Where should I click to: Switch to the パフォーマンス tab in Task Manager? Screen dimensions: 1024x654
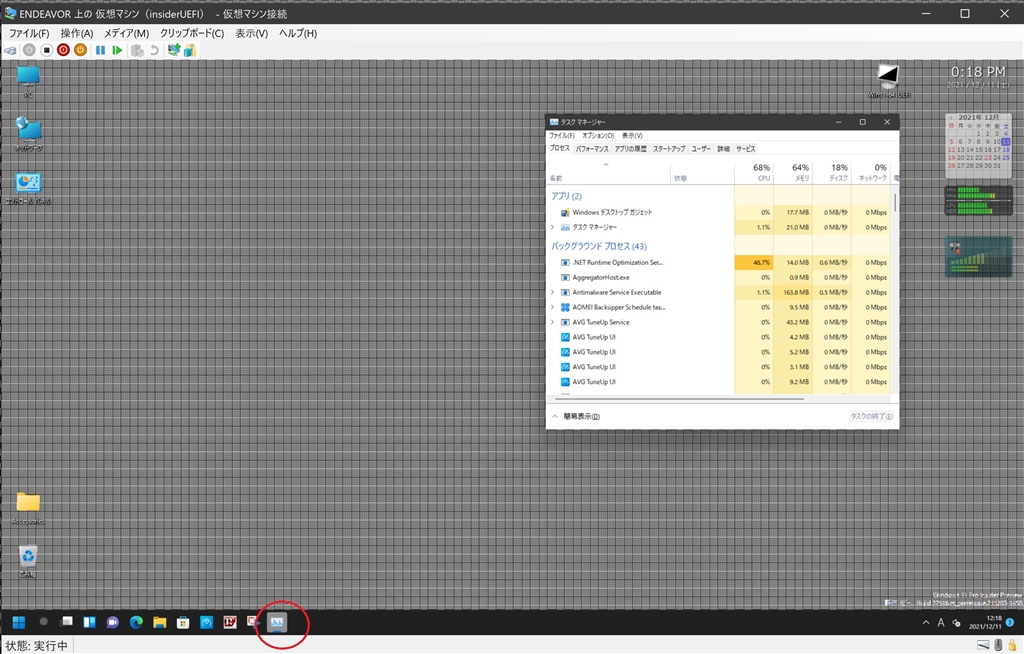pyautogui.click(x=592, y=149)
